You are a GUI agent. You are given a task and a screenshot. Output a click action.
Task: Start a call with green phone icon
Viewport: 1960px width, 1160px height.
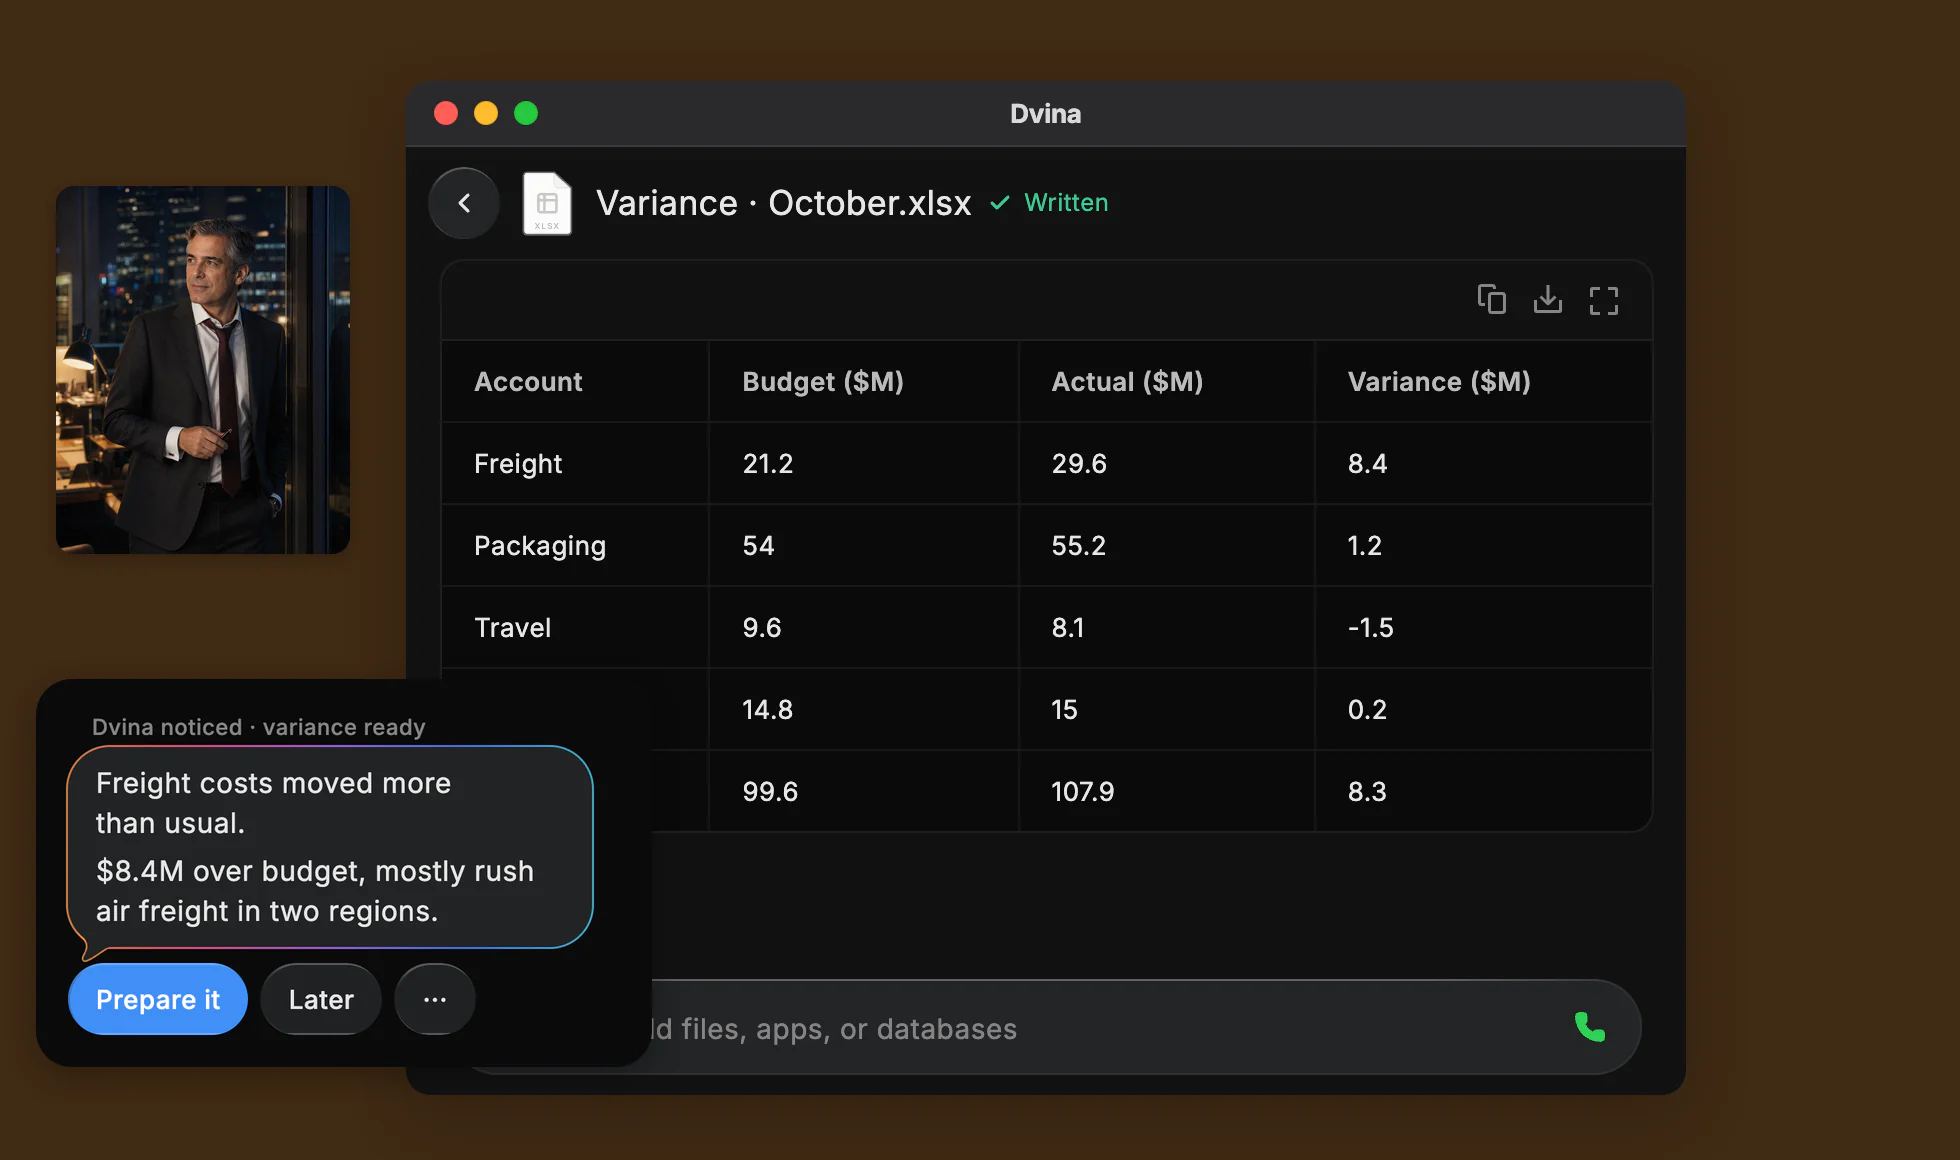tap(1590, 1027)
